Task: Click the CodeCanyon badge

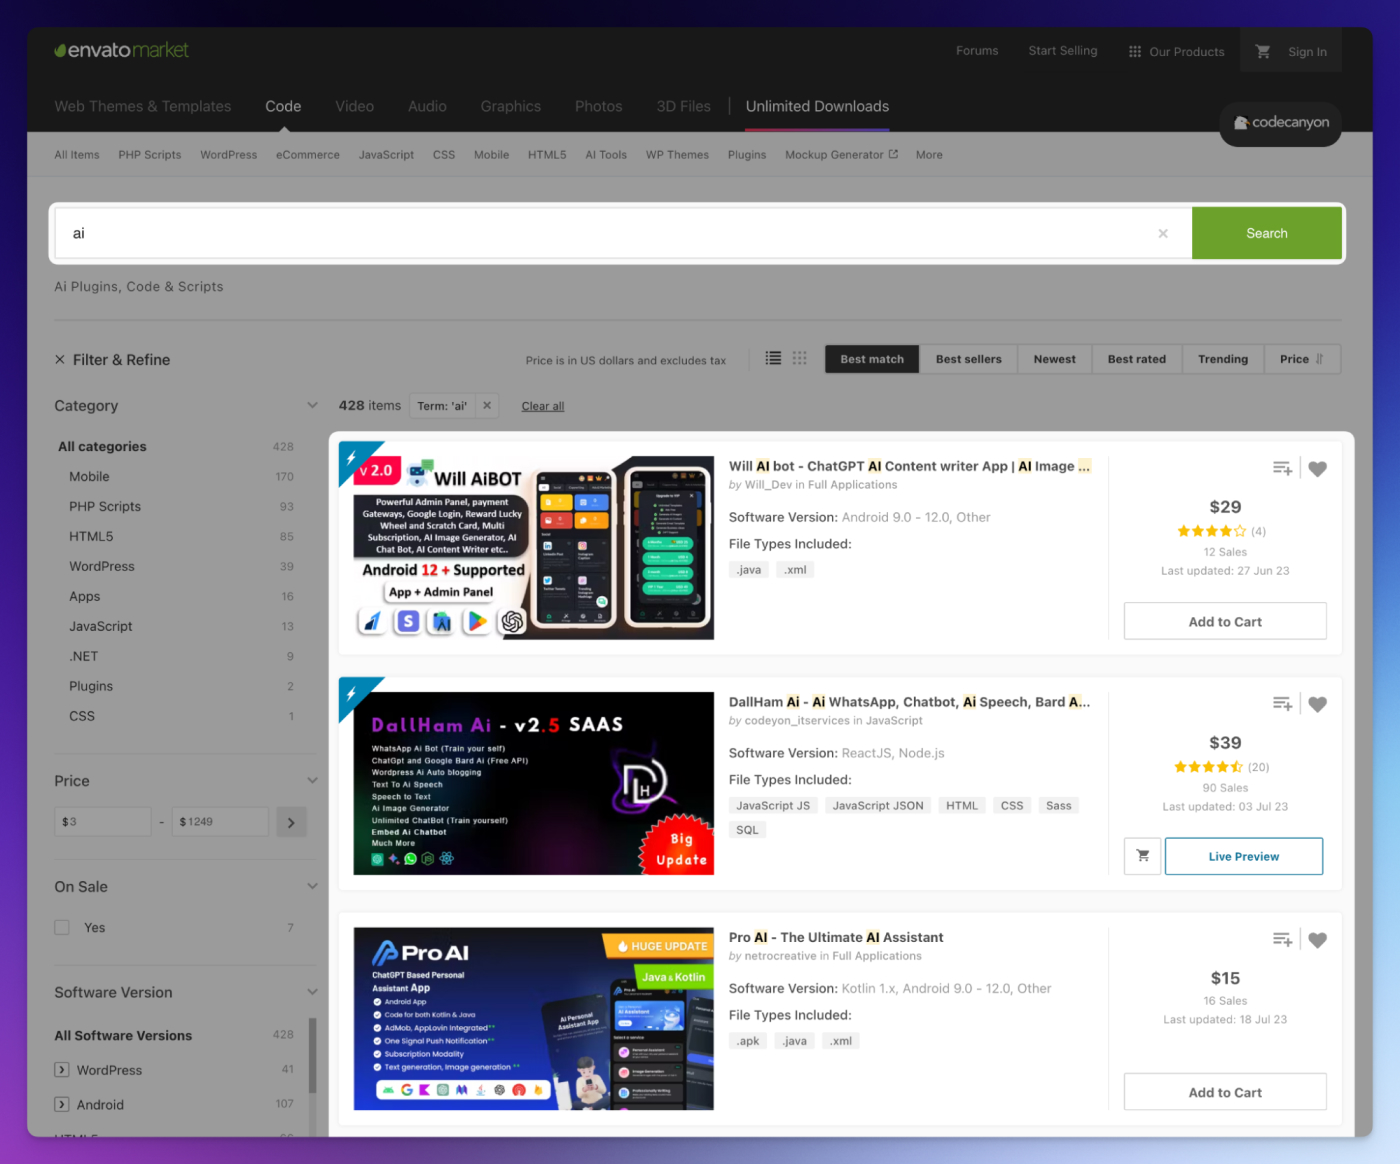Action: (x=1281, y=123)
